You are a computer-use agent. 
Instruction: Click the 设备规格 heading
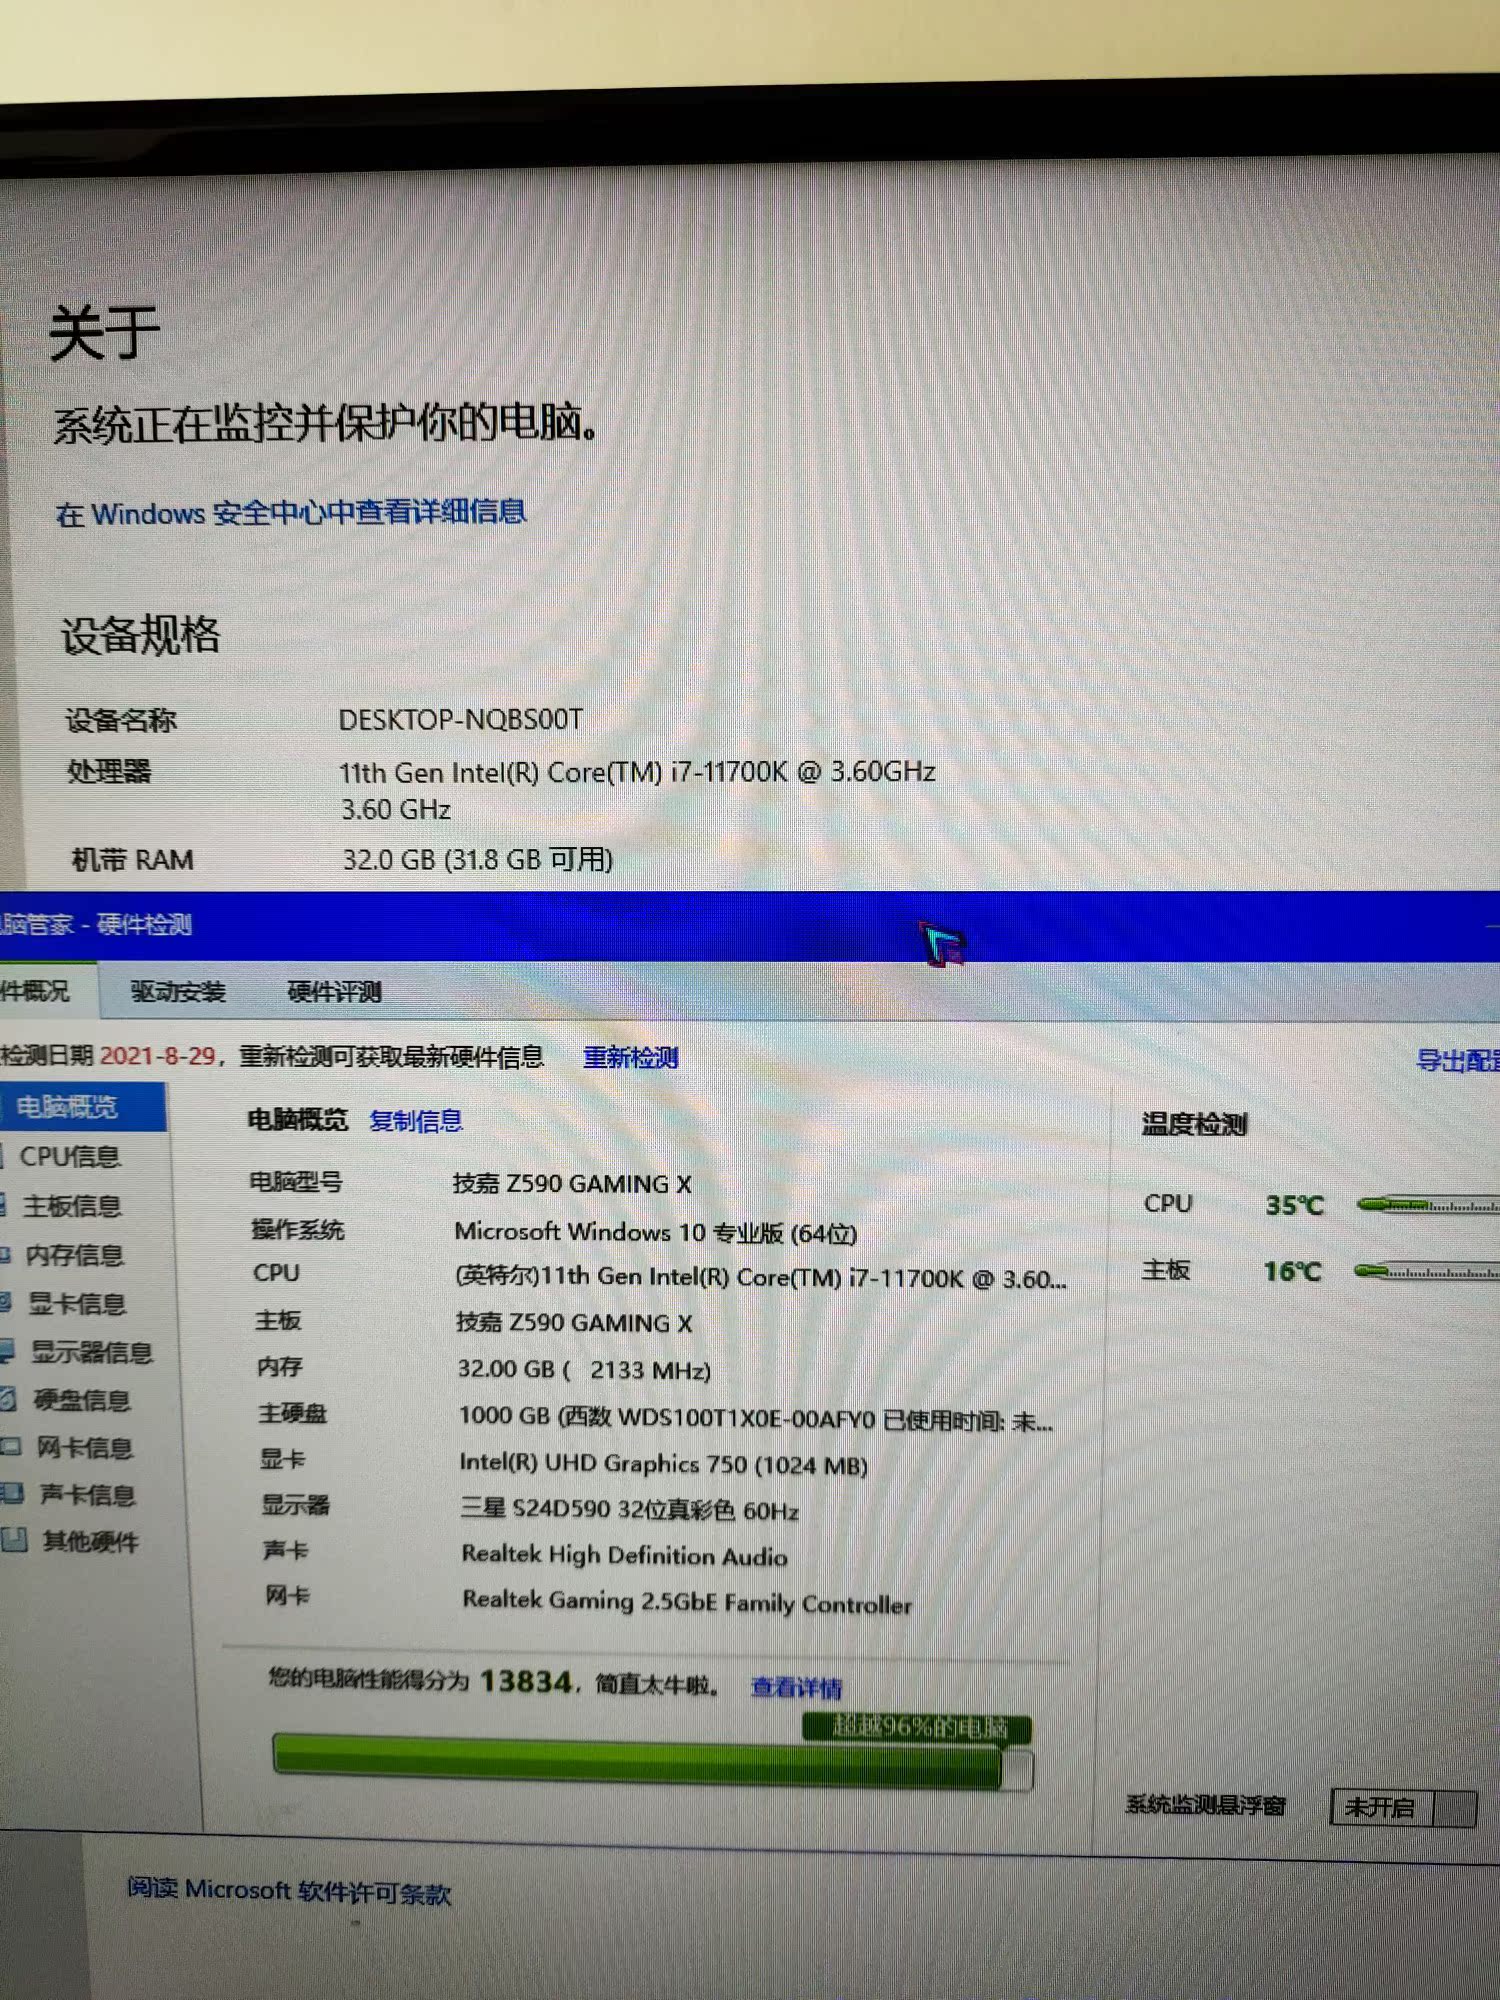(x=140, y=636)
